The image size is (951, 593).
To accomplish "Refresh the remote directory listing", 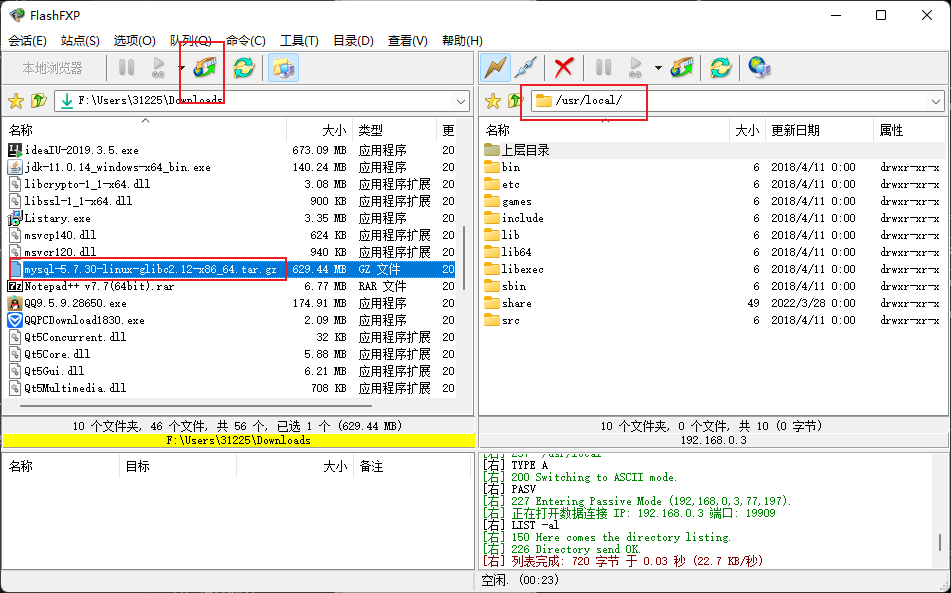I will (x=721, y=68).
